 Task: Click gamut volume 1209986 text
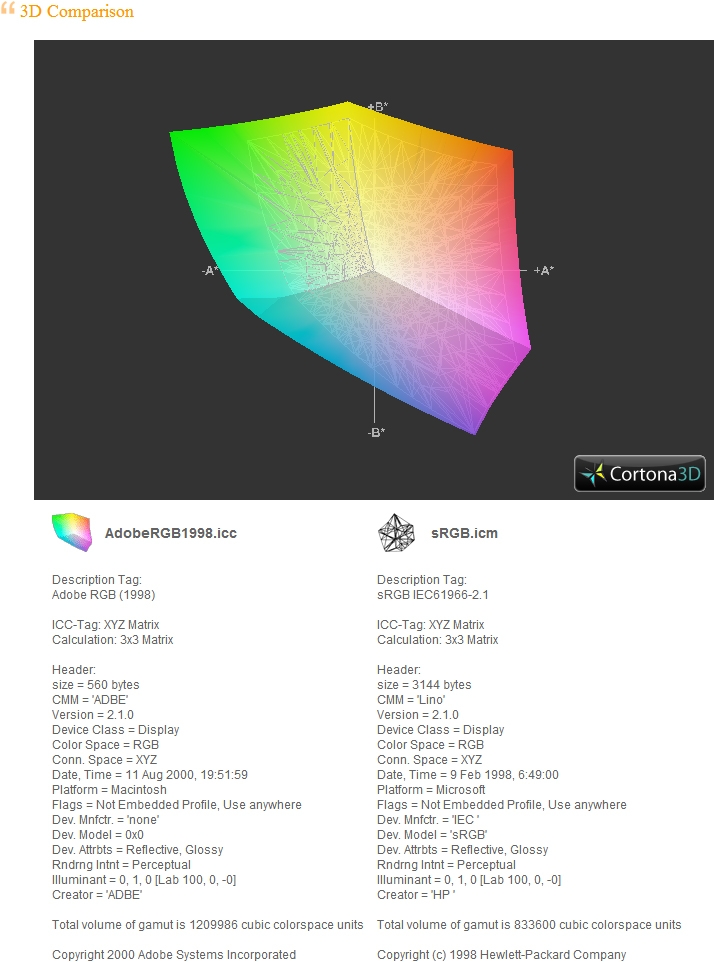tap(207, 925)
